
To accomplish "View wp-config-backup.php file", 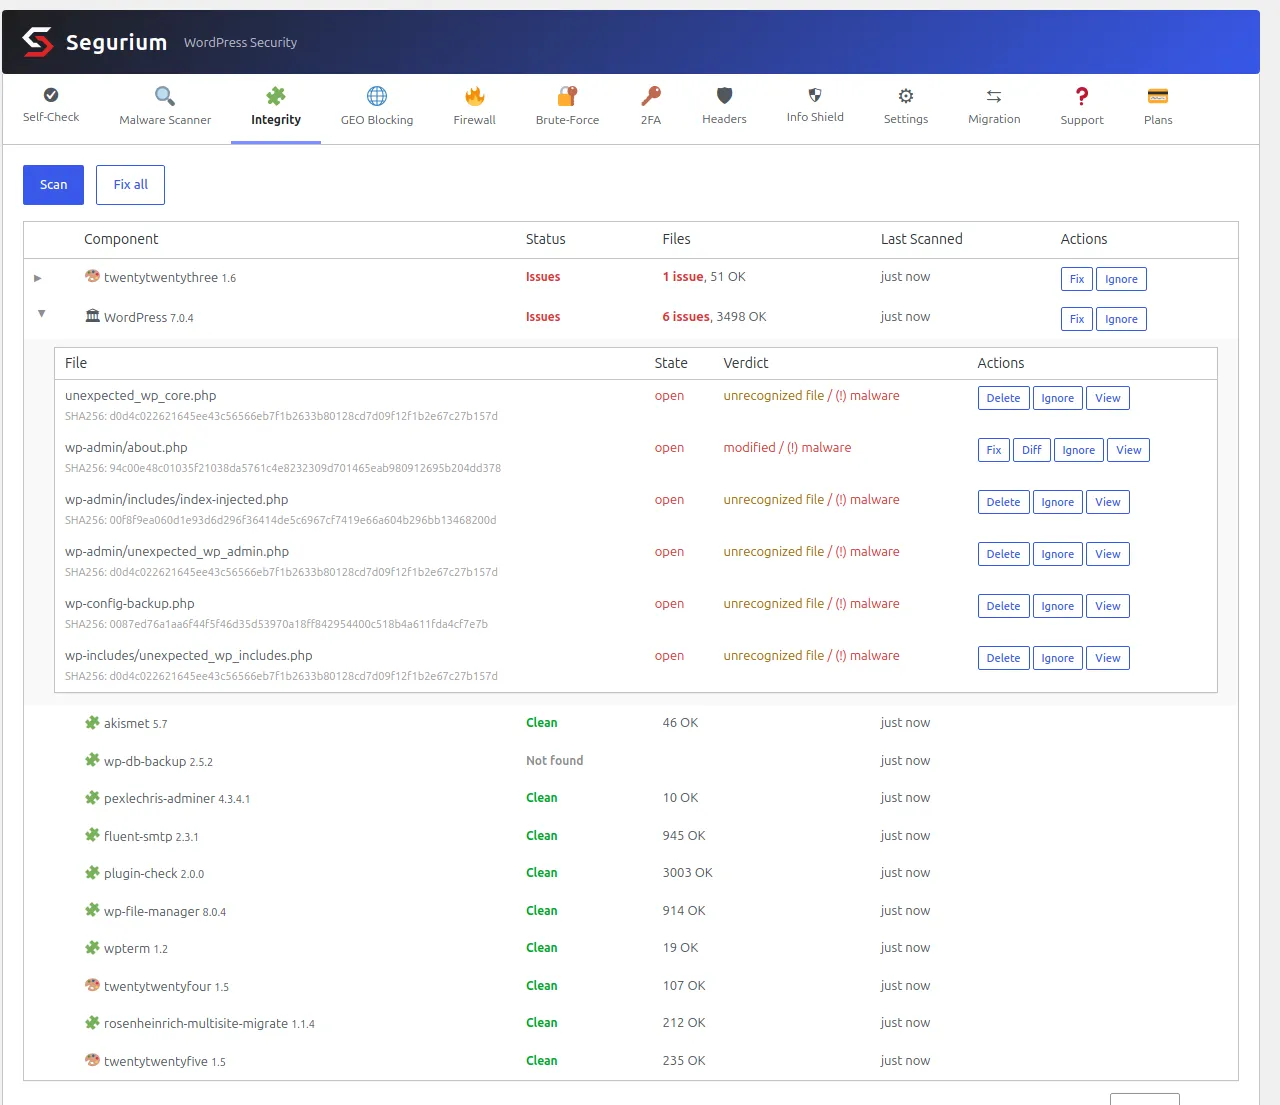I will [1108, 606].
